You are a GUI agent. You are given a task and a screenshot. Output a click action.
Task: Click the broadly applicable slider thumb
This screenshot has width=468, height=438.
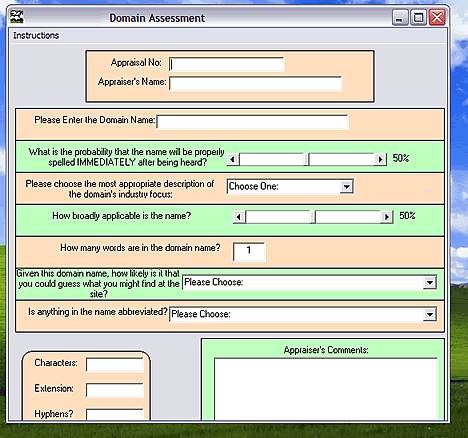tap(313, 217)
